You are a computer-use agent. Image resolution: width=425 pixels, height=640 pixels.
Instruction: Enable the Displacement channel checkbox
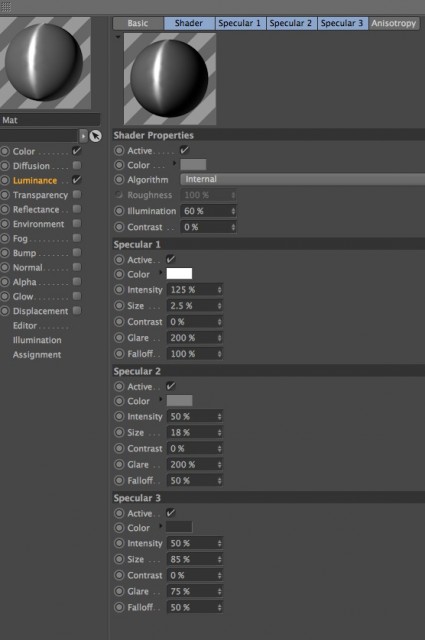click(76, 311)
